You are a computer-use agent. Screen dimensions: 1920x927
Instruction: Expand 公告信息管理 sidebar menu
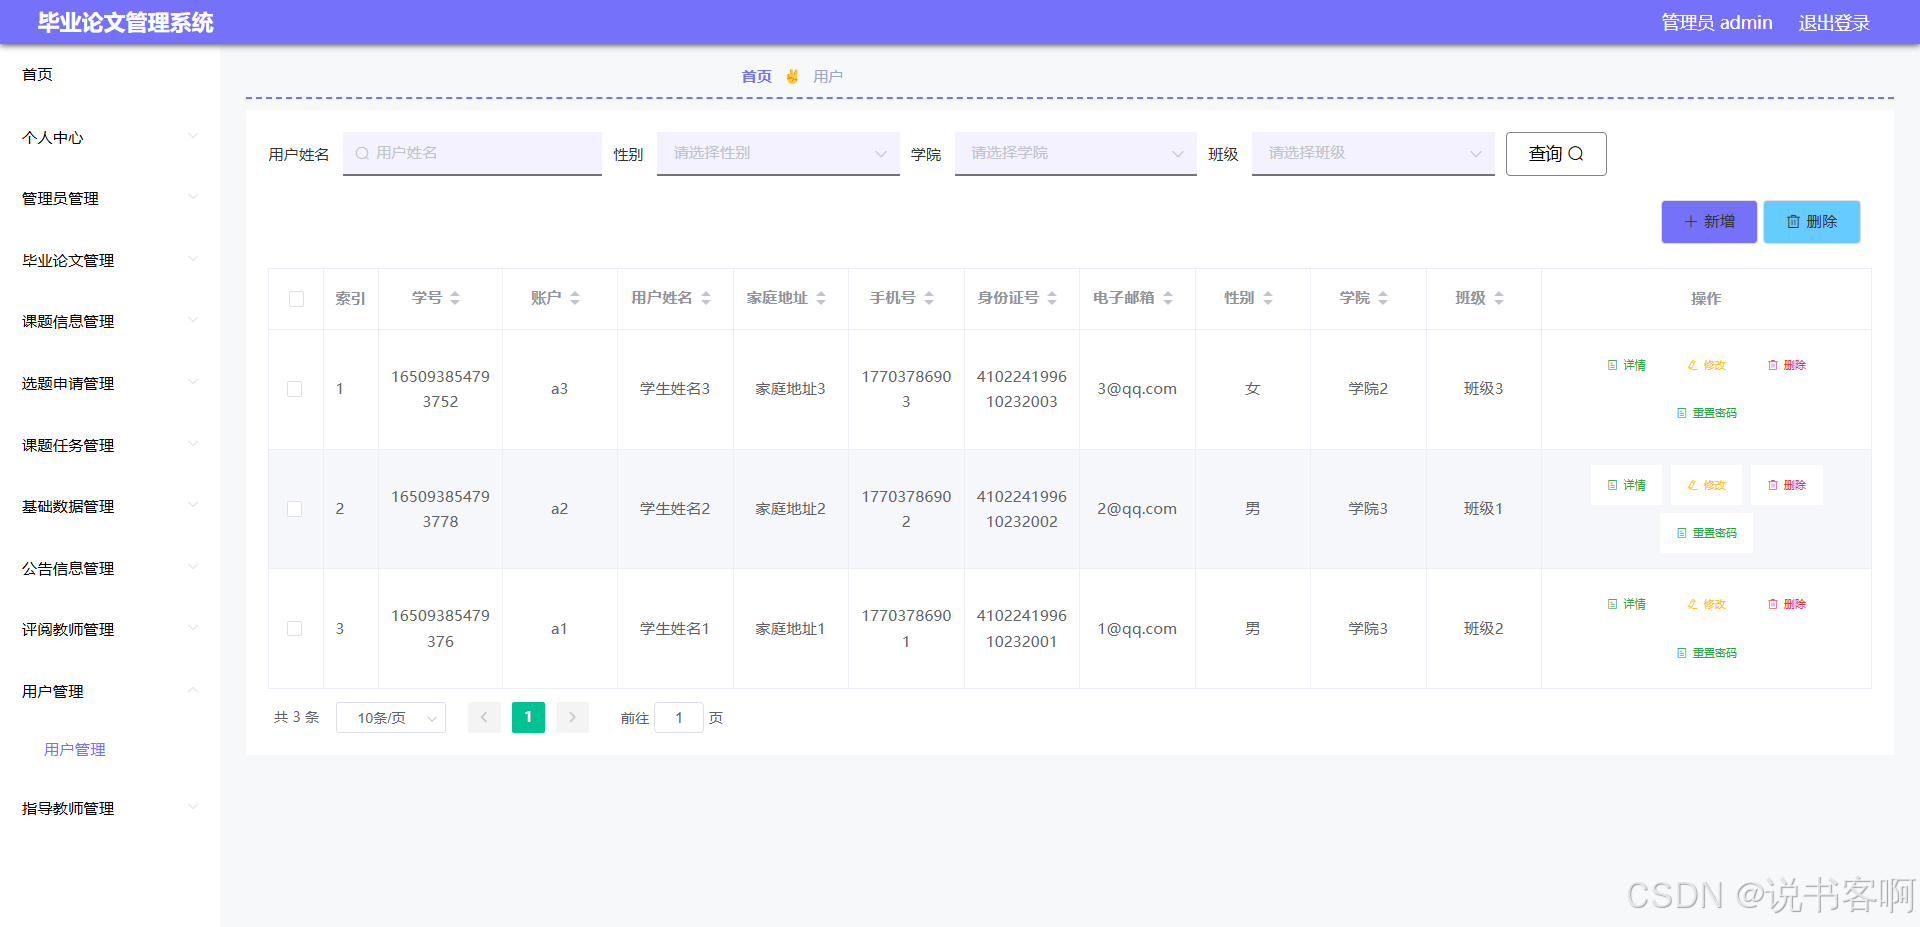[x=110, y=568]
